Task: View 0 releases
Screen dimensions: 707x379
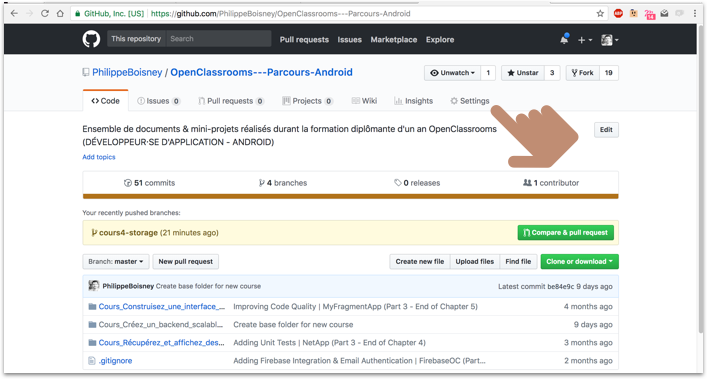Action: tap(417, 183)
